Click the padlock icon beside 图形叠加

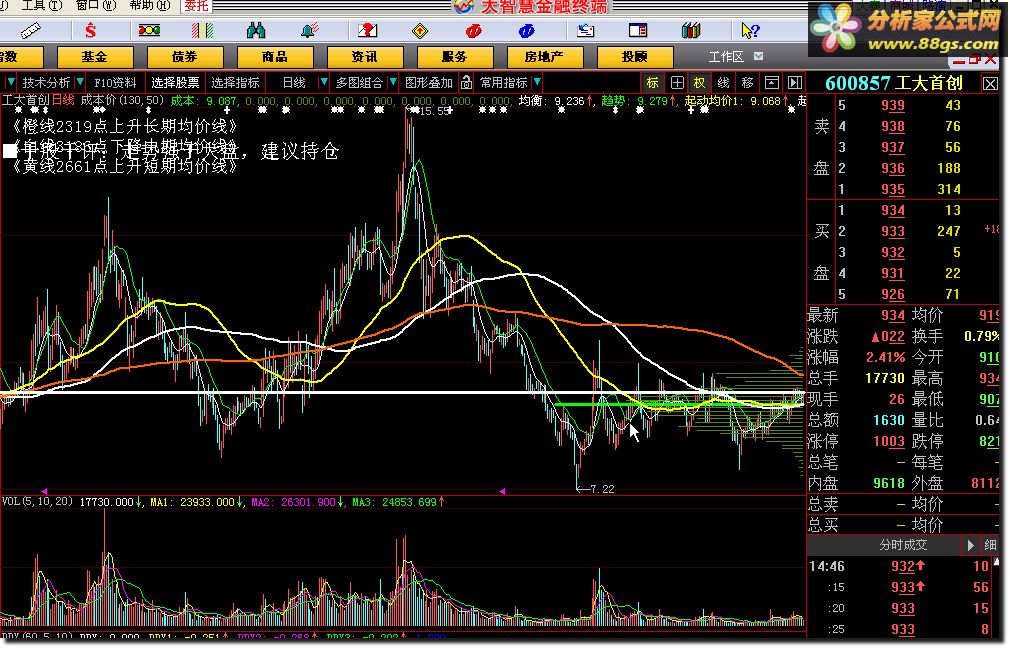click(466, 82)
